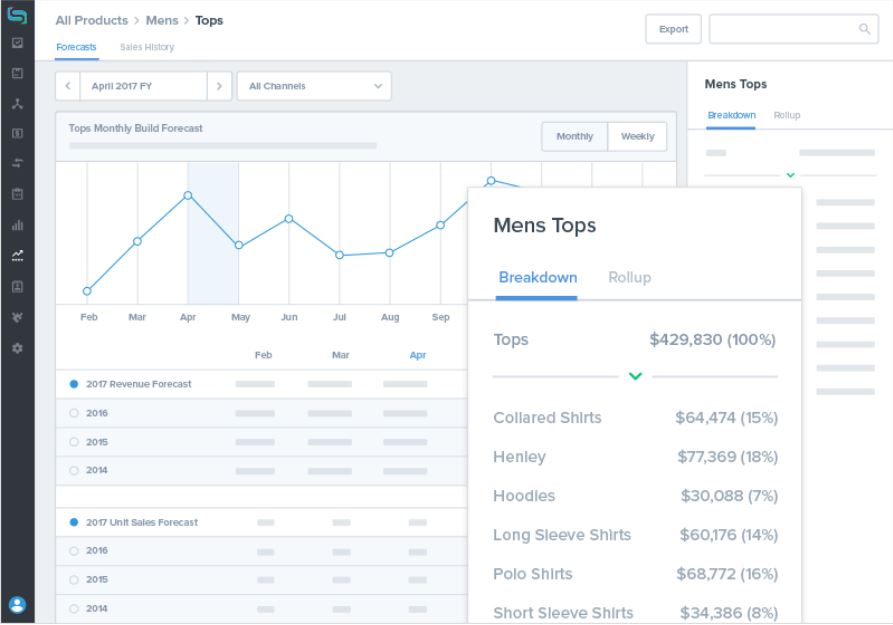Open the integrations icon above the gear
This screenshot has width=893, height=625.
click(x=18, y=317)
